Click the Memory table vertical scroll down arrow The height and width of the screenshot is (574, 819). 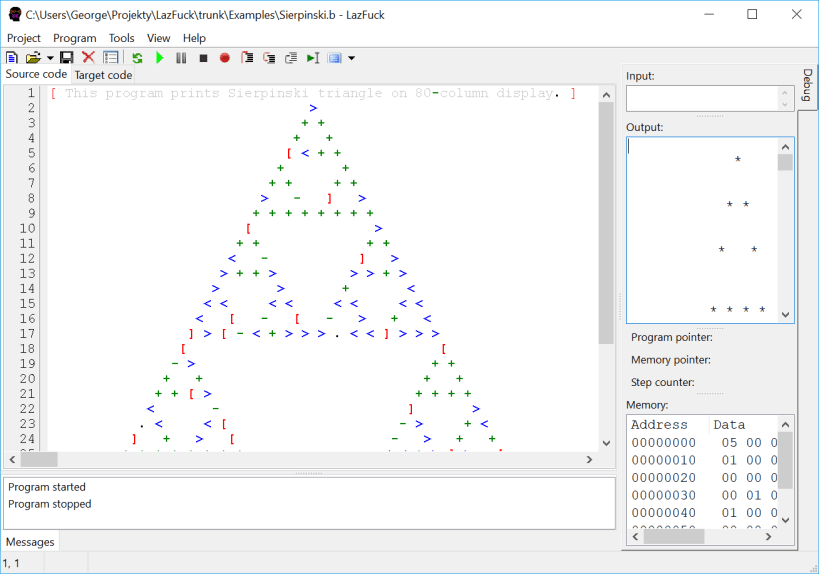pyautogui.click(x=786, y=520)
